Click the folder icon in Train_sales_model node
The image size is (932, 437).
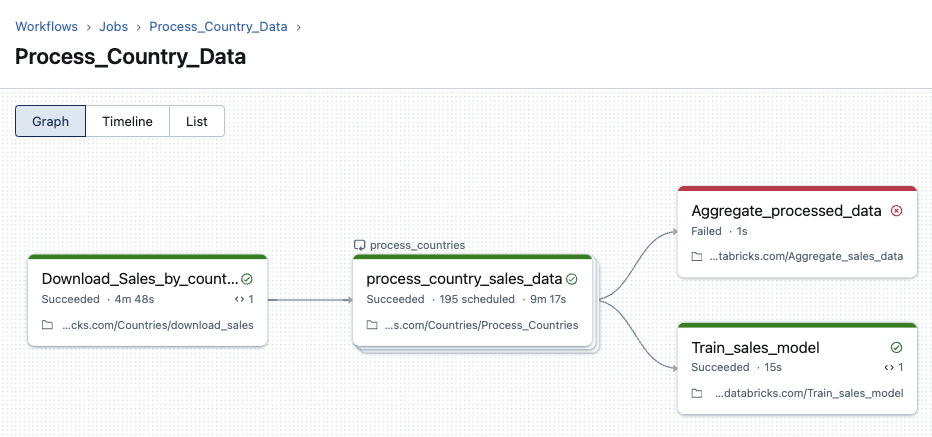click(x=697, y=394)
